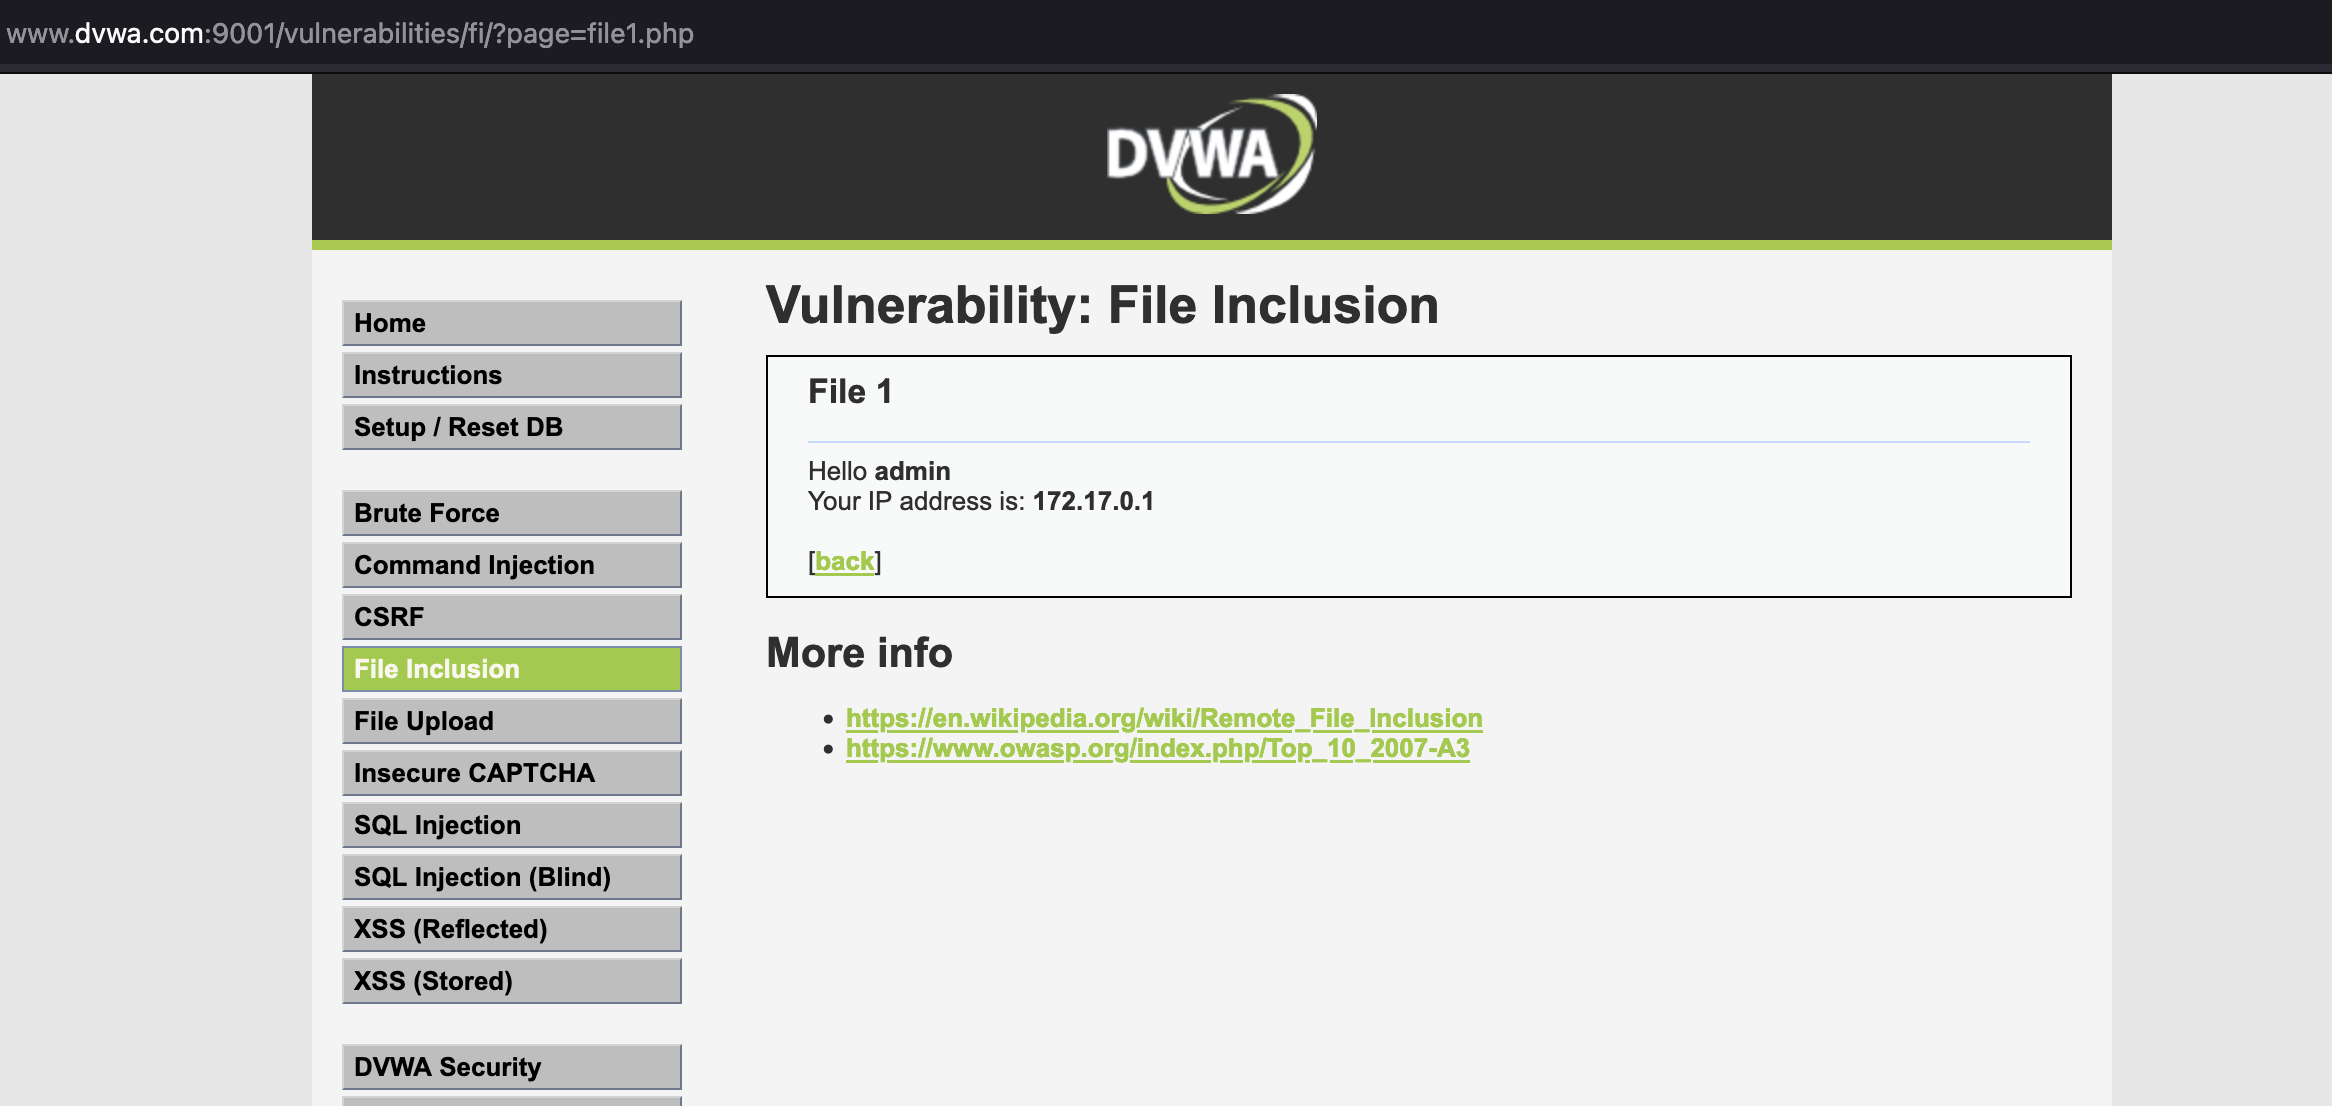This screenshot has width=2332, height=1106.
Task: Go to Insecure CAPTCHA page
Action: [x=511, y=773]
